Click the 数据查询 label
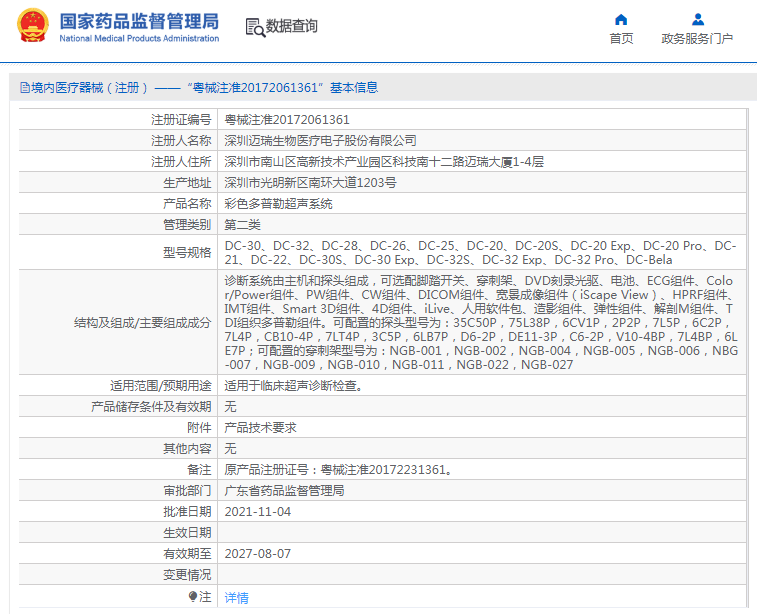The image size is (757, 614). click(x=292, y=26)
